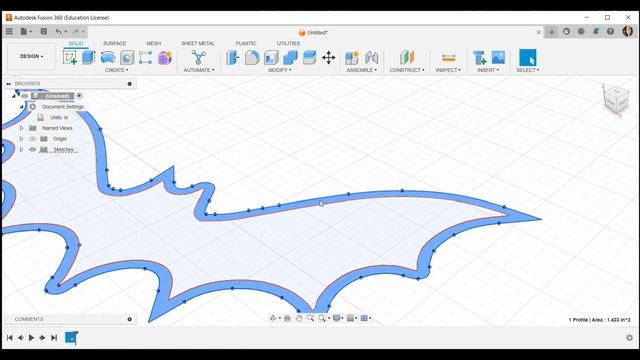The height and width of the screenshot is (360, 640).
Task: Play the timeline
Action: pyautogui.click(x=31, y=338)
